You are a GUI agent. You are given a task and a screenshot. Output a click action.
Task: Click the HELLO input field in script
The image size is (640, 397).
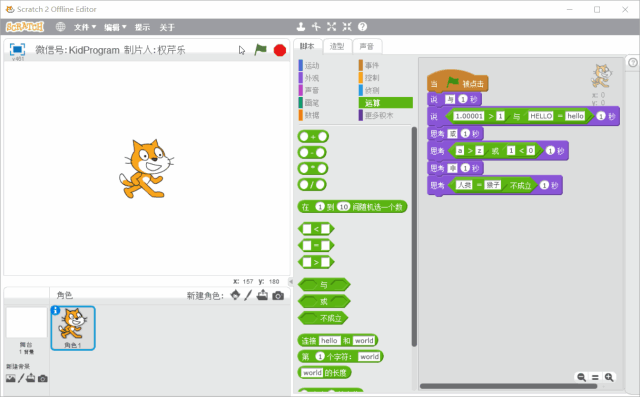click(541, 116)
